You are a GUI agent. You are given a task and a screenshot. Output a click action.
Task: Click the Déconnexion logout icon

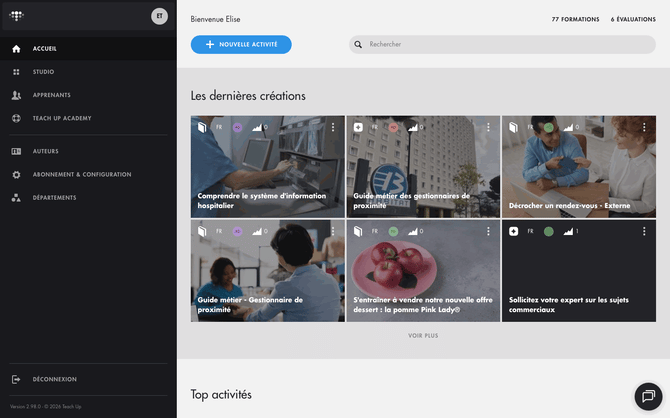coord(16,379)
